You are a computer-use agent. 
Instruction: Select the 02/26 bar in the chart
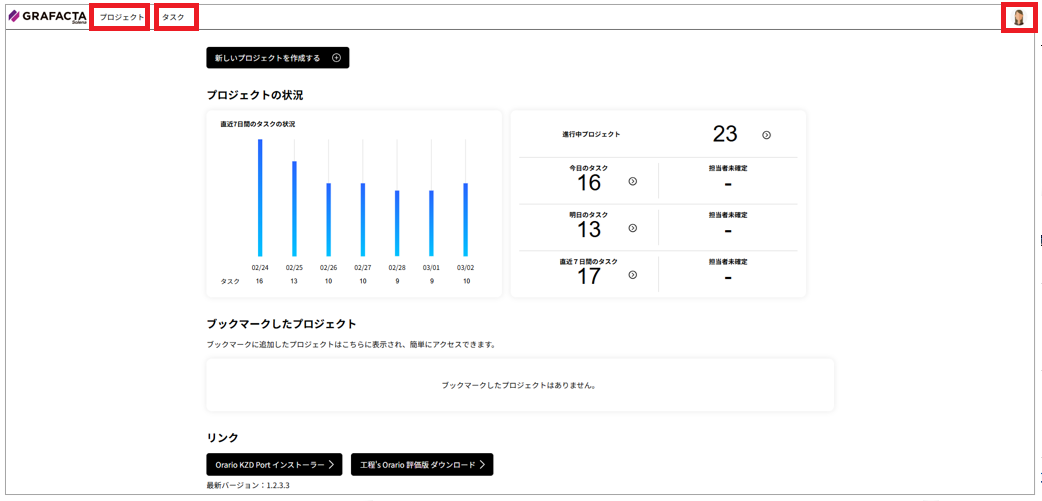point(328,220)
